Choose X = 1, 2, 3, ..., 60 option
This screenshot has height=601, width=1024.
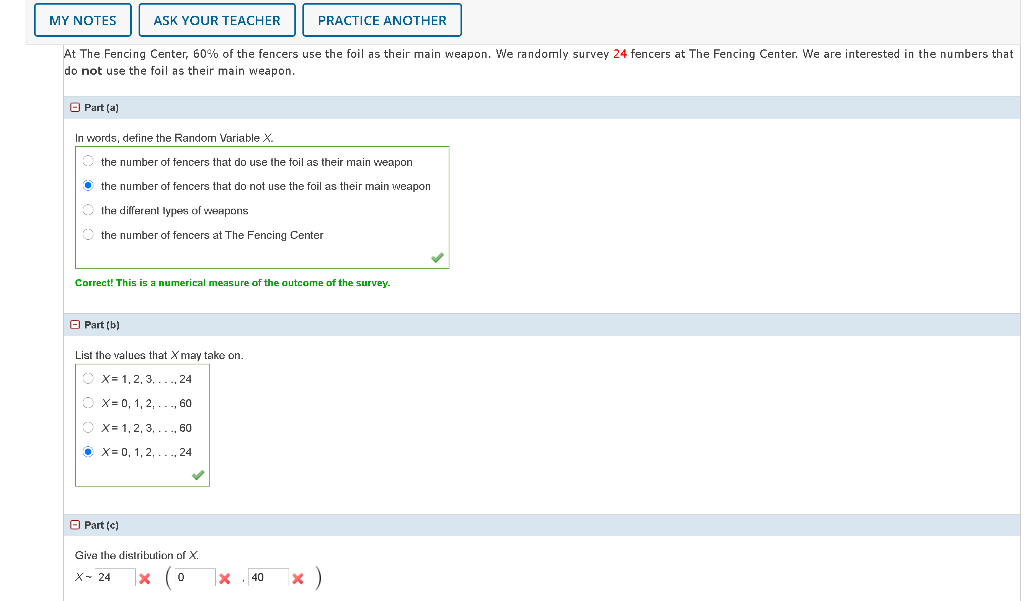point(88,427)
